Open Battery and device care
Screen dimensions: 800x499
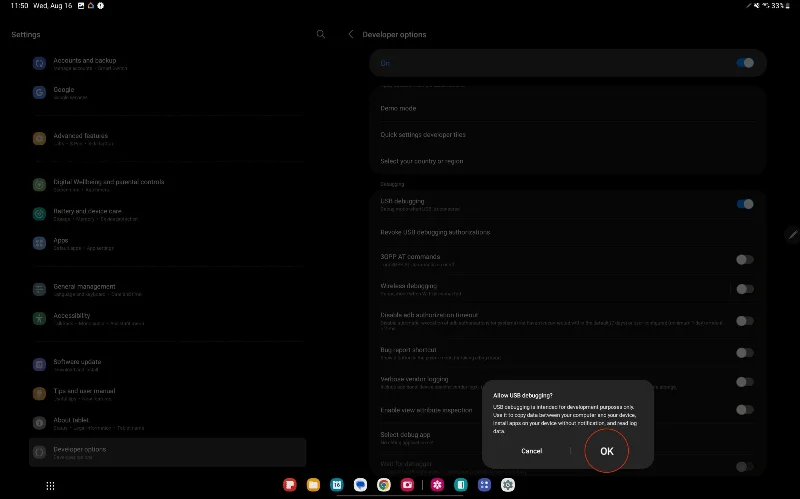tap(167, 214)
